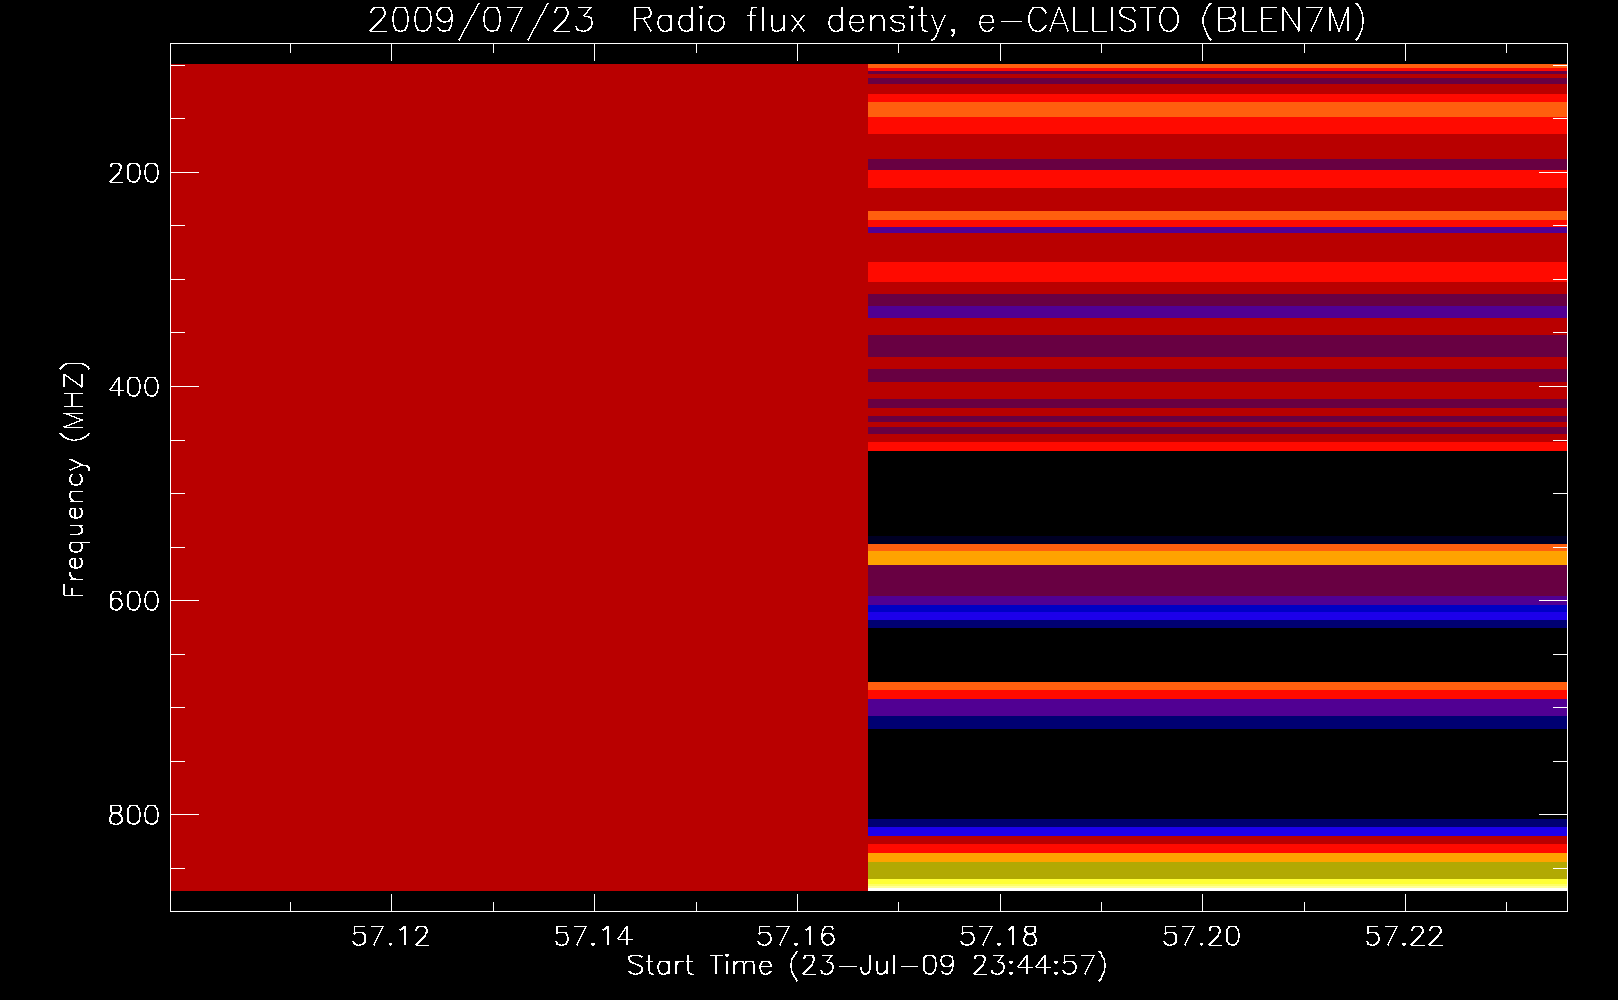The image size is (1618, 1000).
Task: Click the 57.18 time tick label
Action: [999, 936]
